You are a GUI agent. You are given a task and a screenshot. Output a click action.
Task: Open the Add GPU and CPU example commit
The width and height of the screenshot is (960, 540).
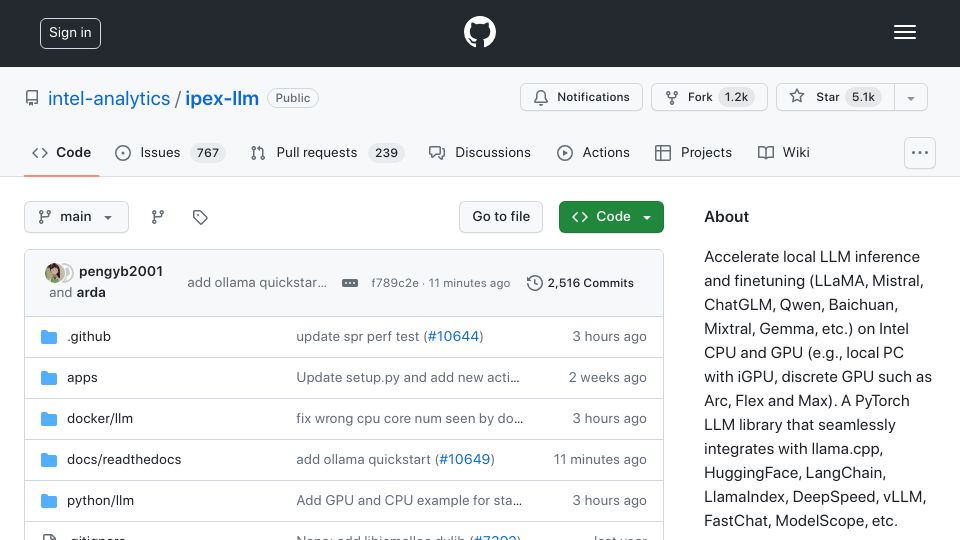[409, 500]
